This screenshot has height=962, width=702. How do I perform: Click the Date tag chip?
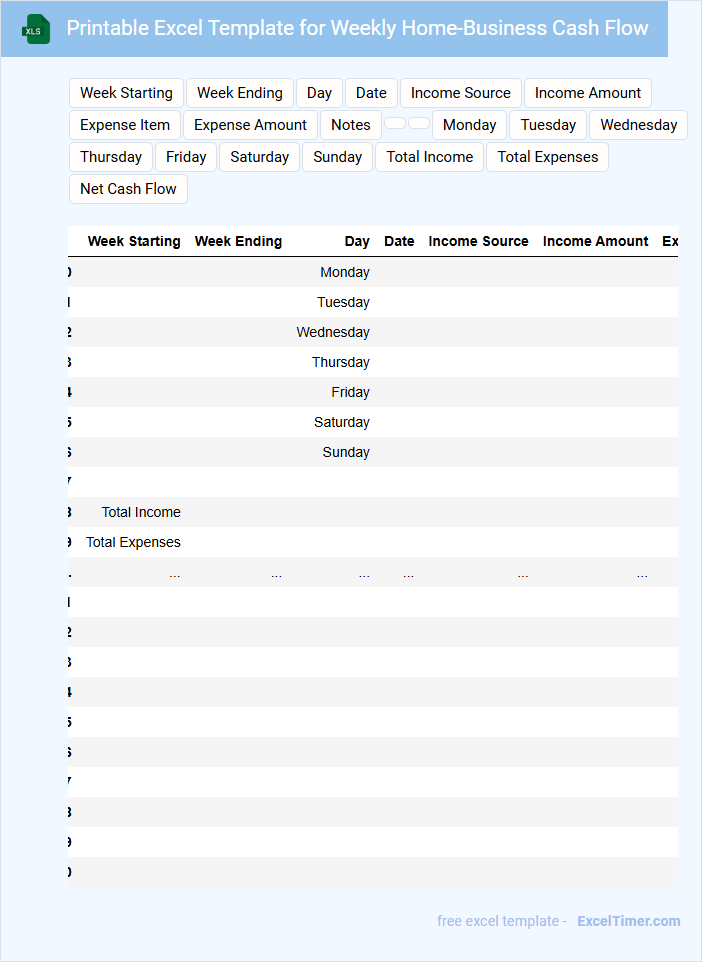(371, 93)
